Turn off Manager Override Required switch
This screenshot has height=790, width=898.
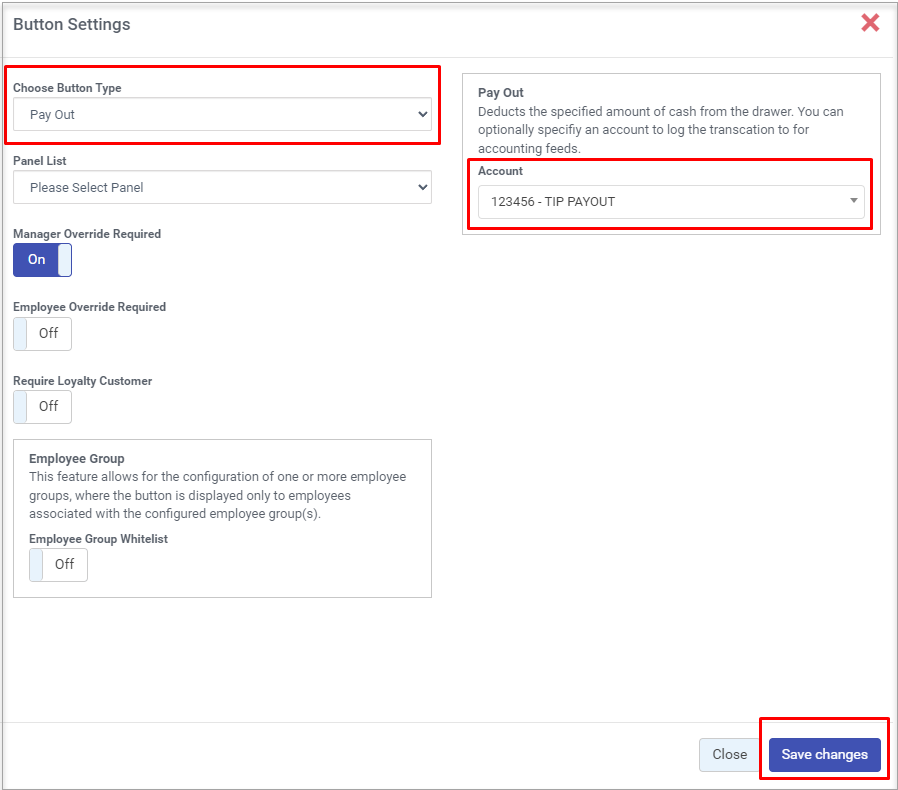(x=42, y=260)
